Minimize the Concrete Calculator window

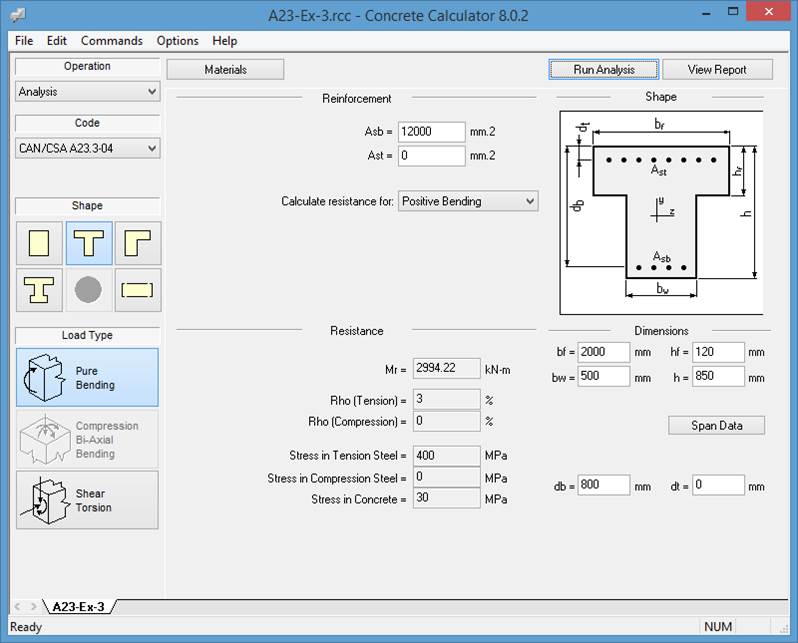[x=705, y=13]
